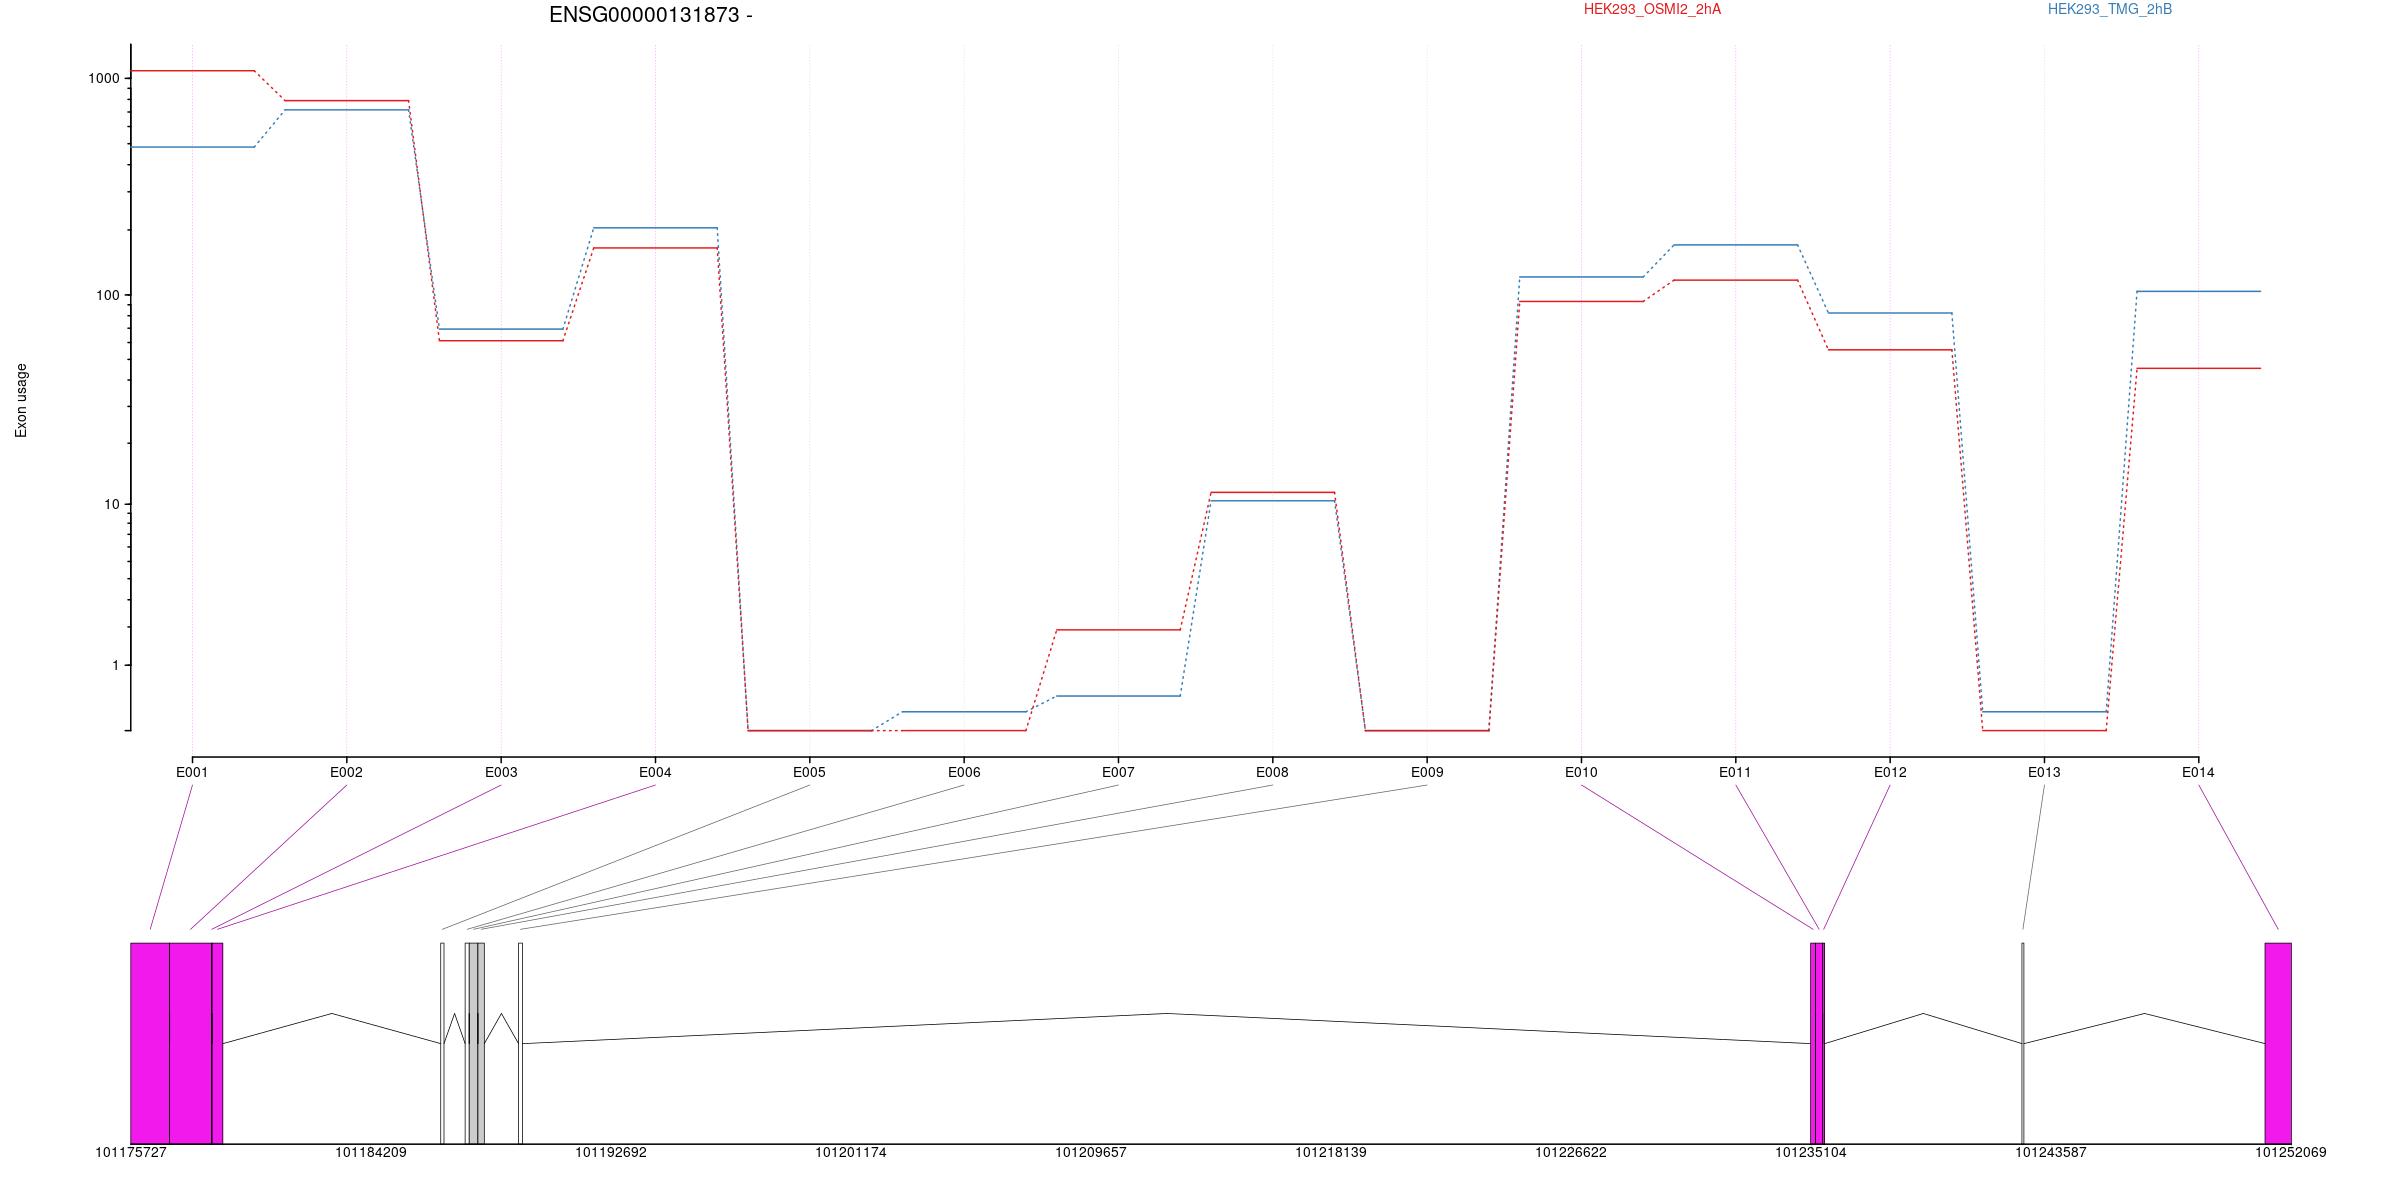Click the 100 y-axis tick label

tap(108, 295)
